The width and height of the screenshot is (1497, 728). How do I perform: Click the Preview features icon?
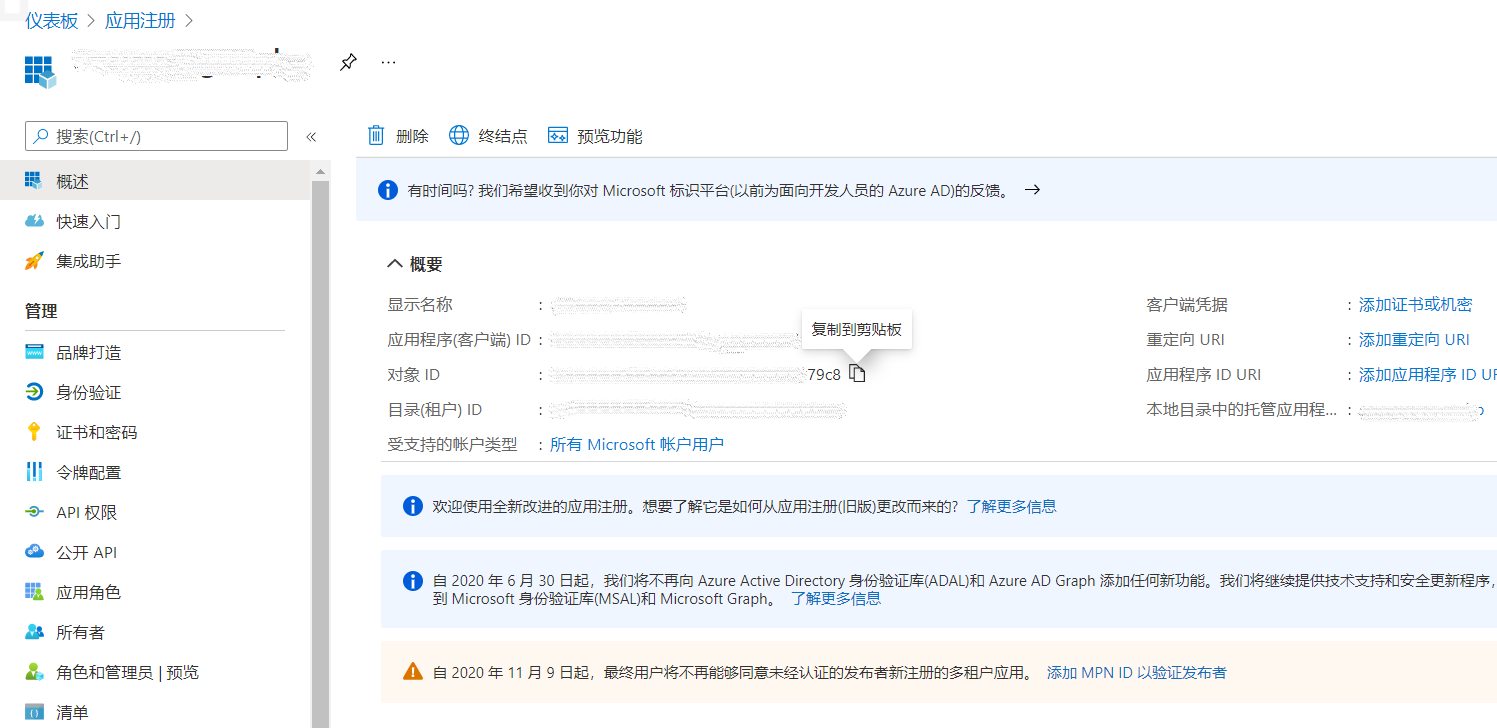tap(558, 136)
